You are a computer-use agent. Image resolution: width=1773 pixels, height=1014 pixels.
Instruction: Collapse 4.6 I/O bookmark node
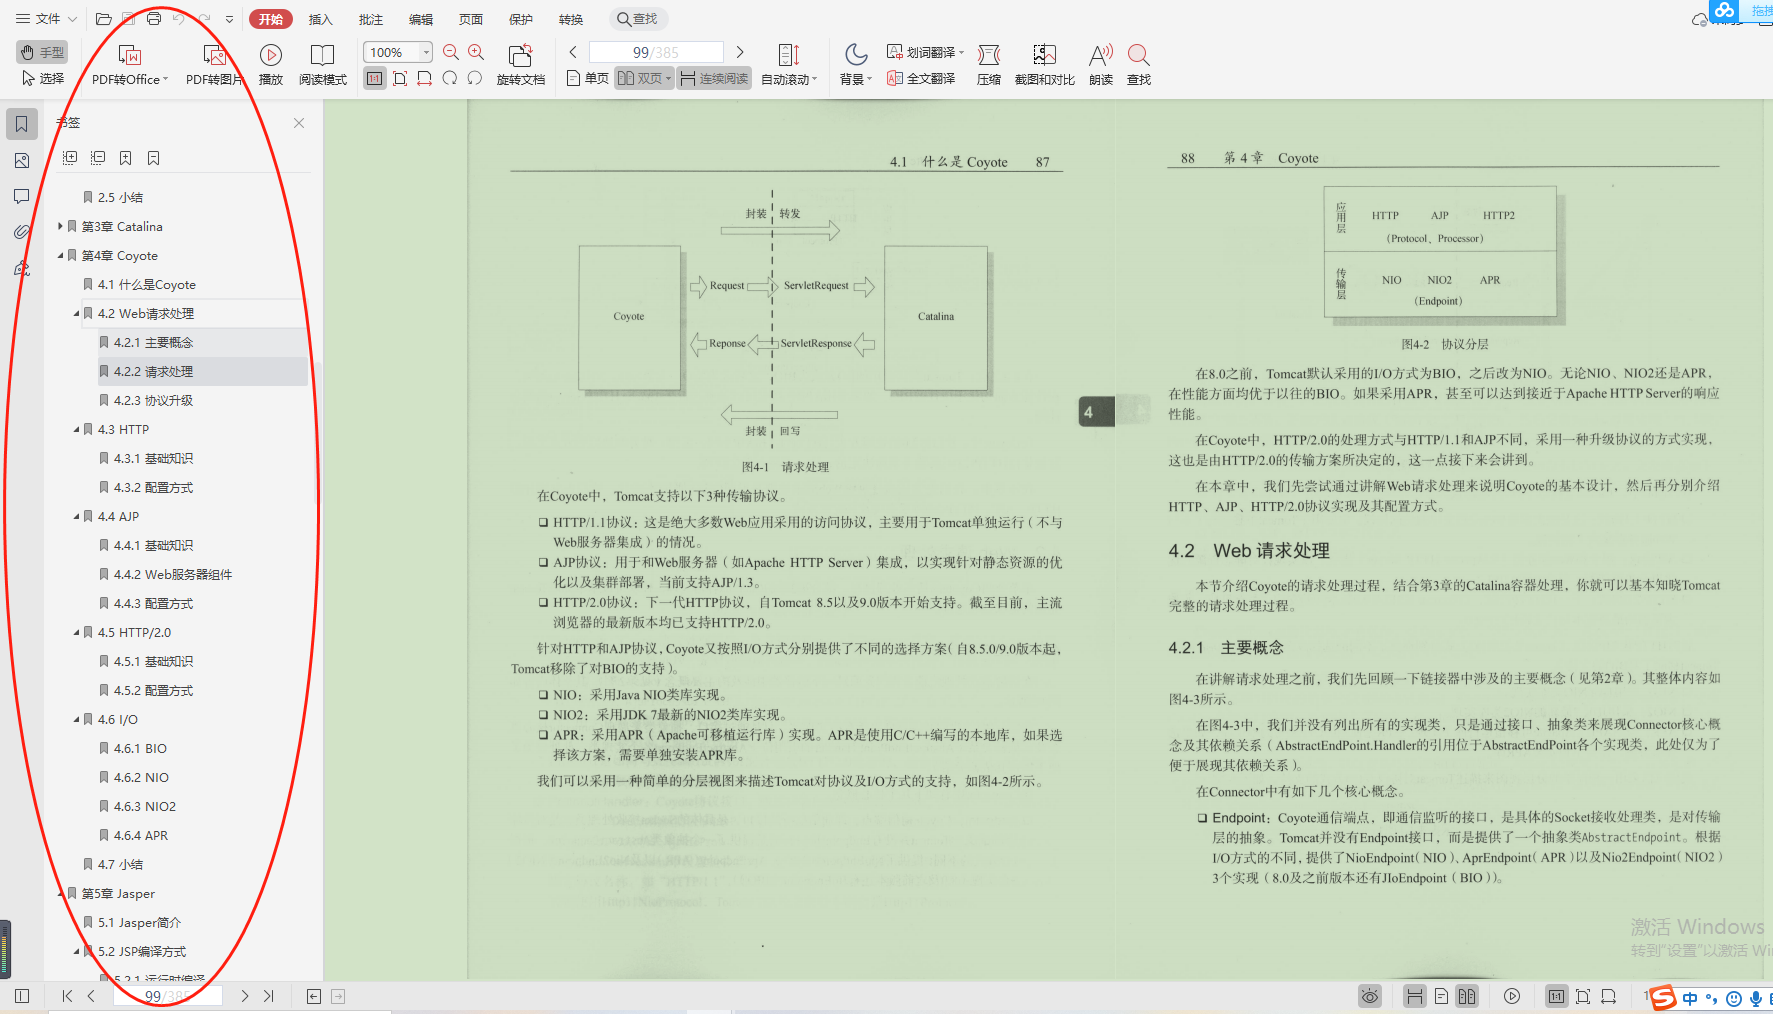76,719
